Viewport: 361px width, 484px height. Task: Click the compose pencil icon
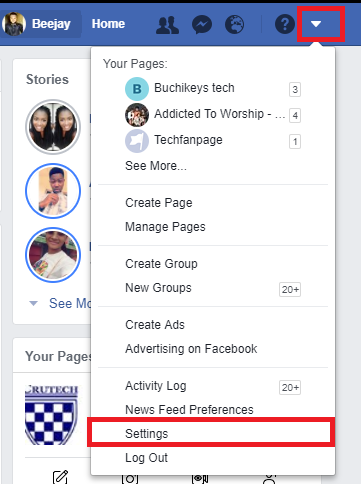coord(61,477)
